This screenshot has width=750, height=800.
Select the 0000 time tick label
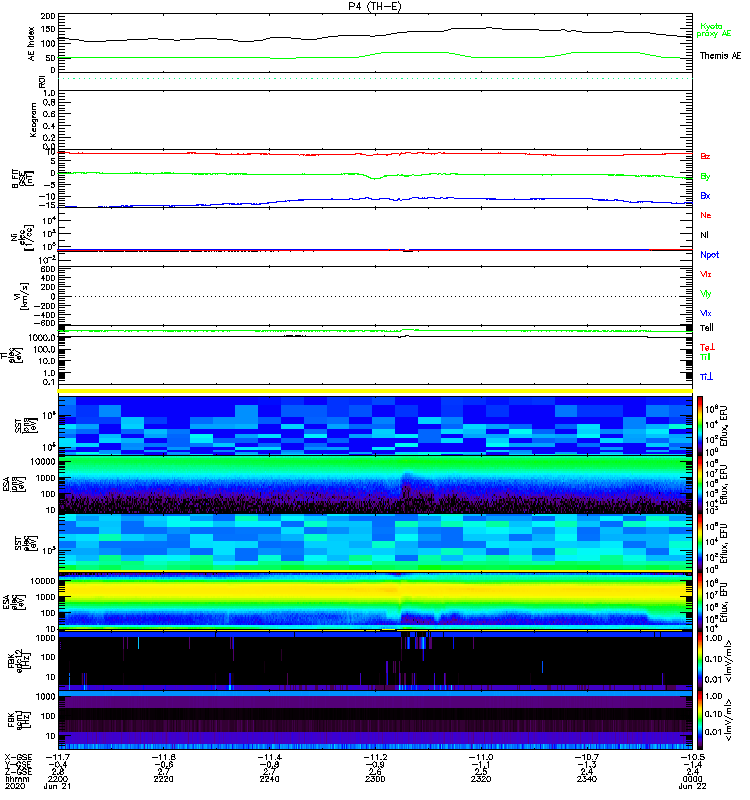tap(692, 779)
